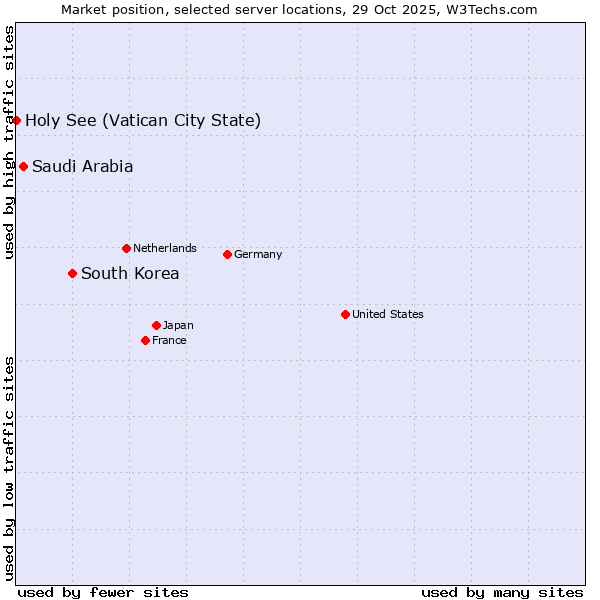The height and width of the screenshot is (600, 600).
Task: Click the 'United States' label
Action: point(388,315)
